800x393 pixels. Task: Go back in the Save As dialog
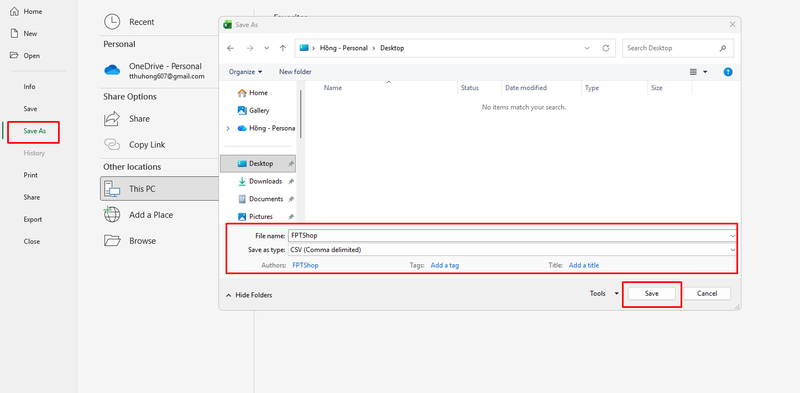(x=231, y=48)
